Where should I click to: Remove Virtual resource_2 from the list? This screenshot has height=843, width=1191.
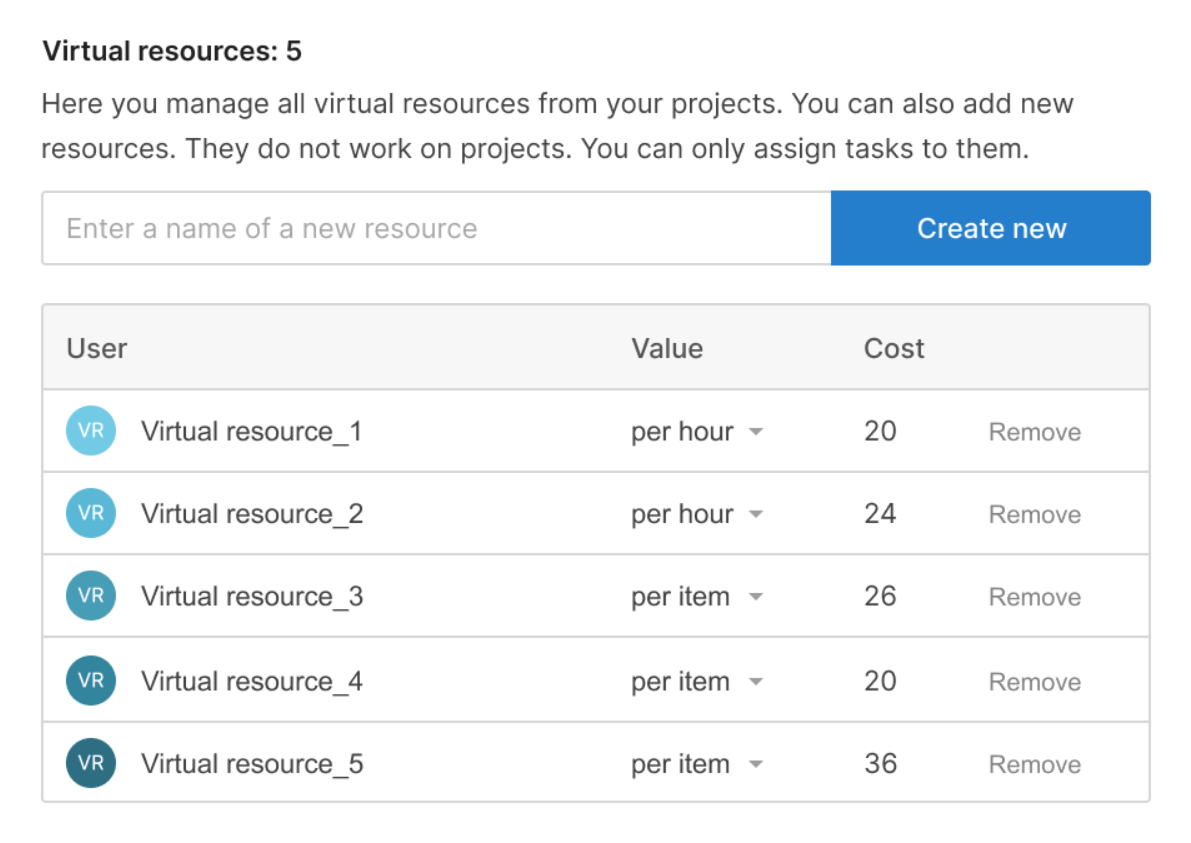(1034, 513)
